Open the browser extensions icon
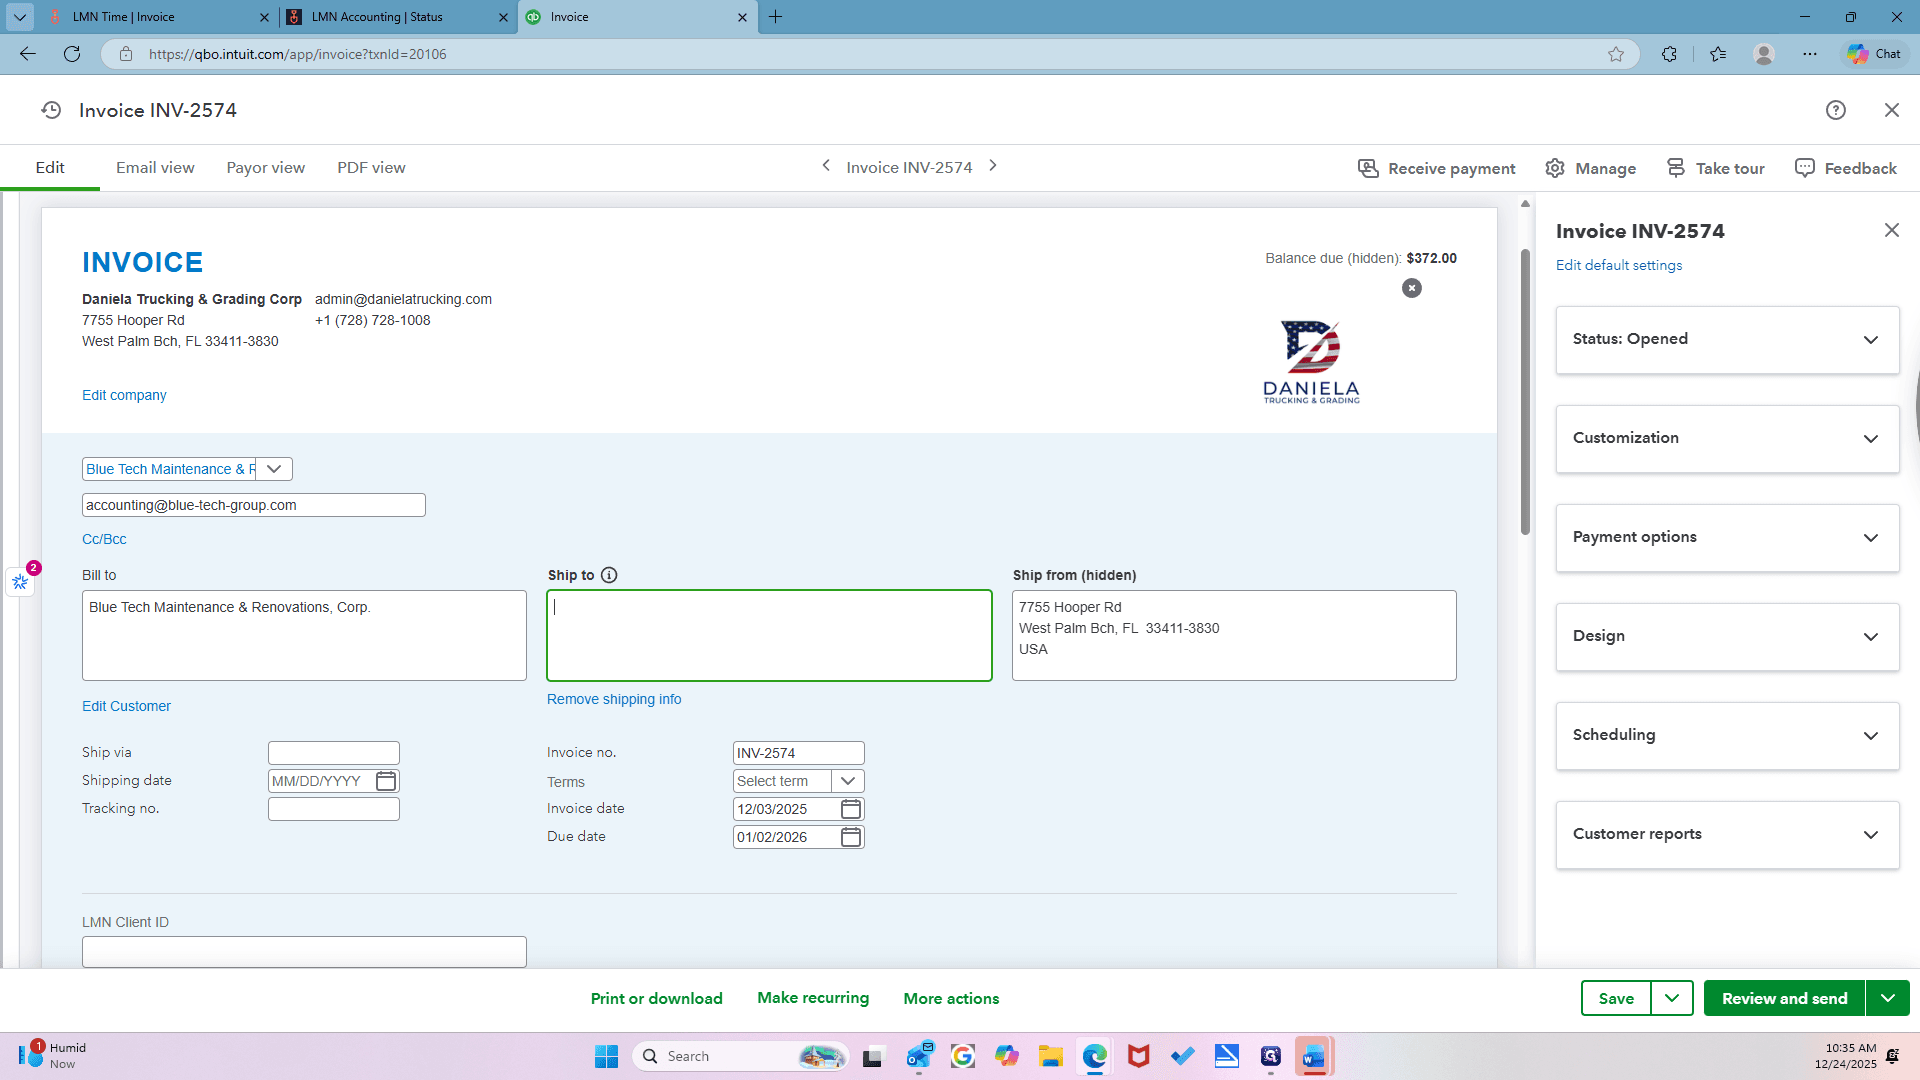The height and width of the screenshot is (1080, 1920). pos(1669,54)
